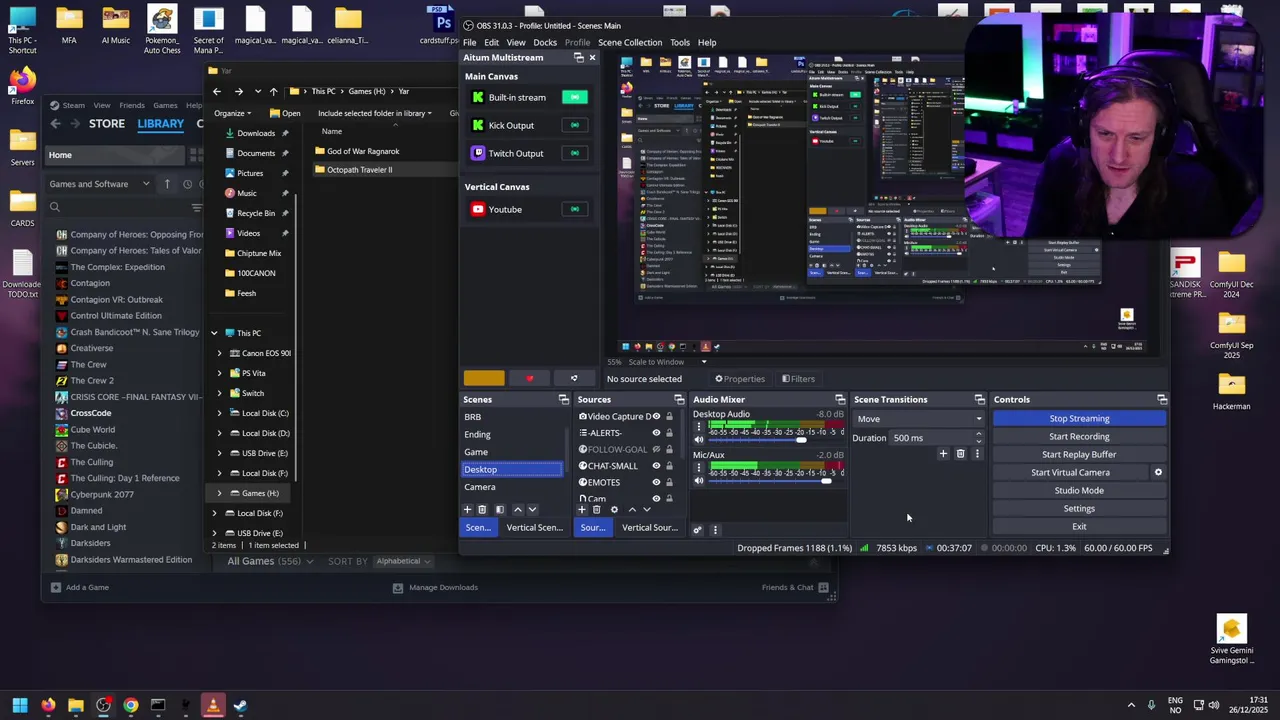
Task: Expand the PS Vita tree node
Action: [x=220, y=373]
